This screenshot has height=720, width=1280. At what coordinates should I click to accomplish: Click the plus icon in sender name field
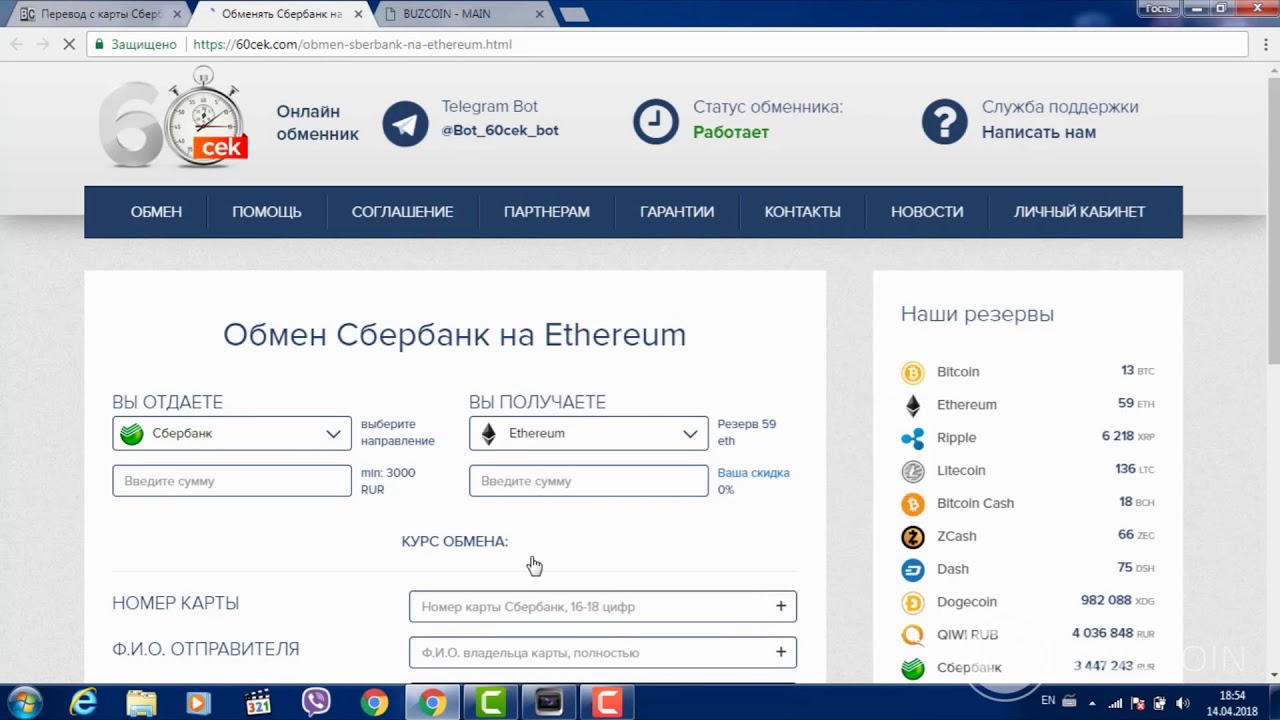coord(781,652)
